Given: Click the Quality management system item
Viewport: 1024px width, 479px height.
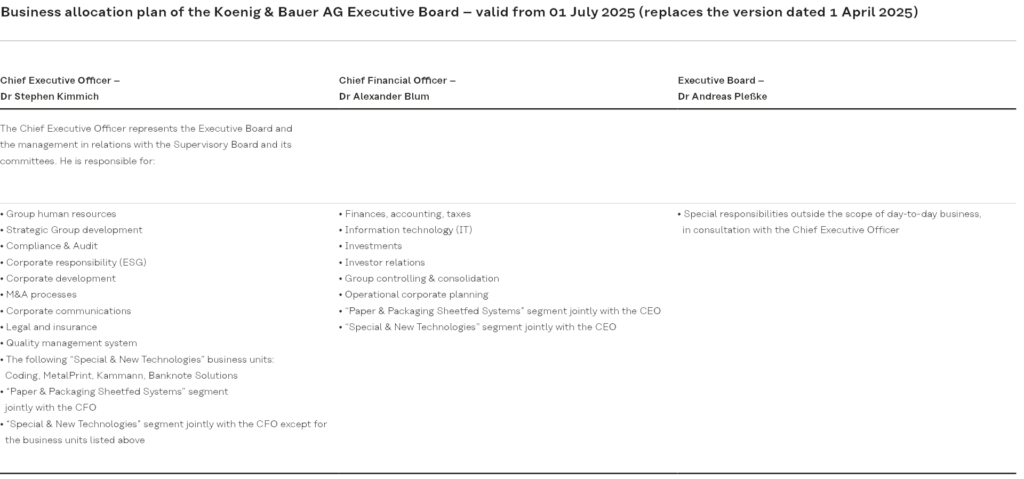Looking at the screenshot, I should pyautogui.click(x=71, y=343).
